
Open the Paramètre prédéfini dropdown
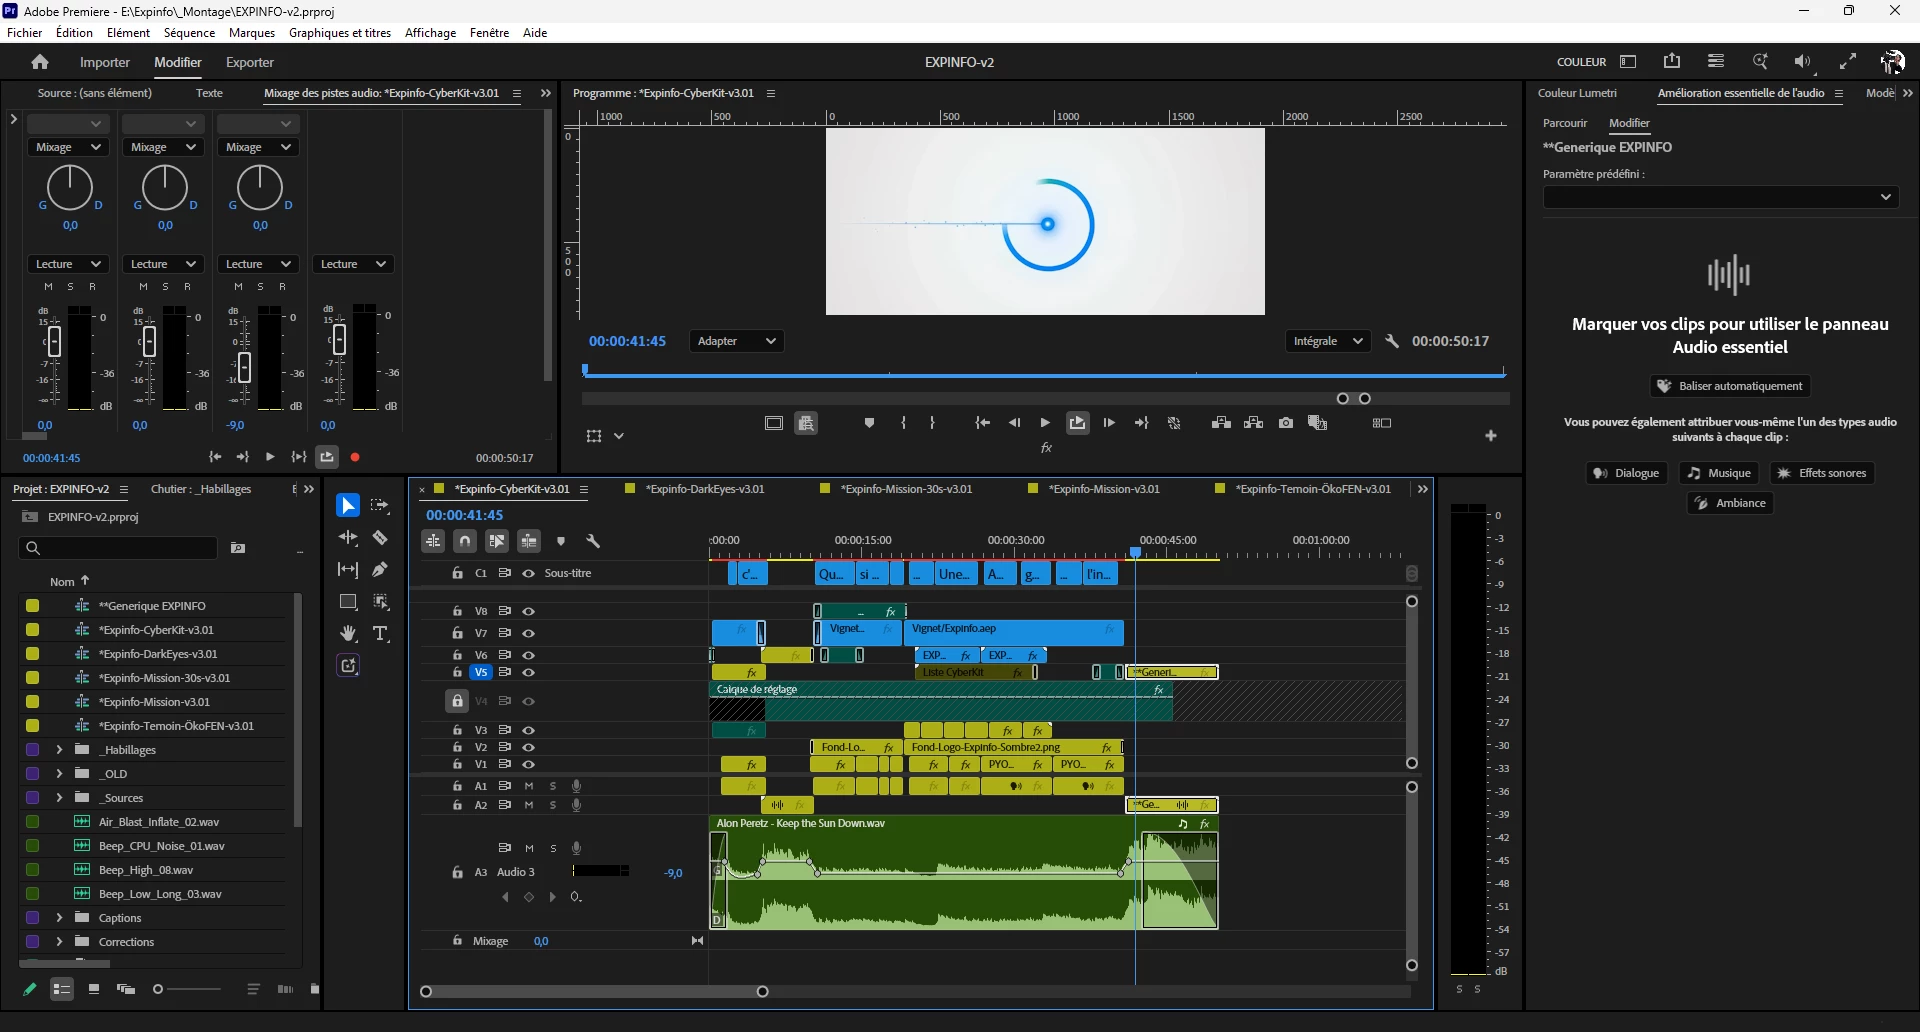(x=1720, y=197)
